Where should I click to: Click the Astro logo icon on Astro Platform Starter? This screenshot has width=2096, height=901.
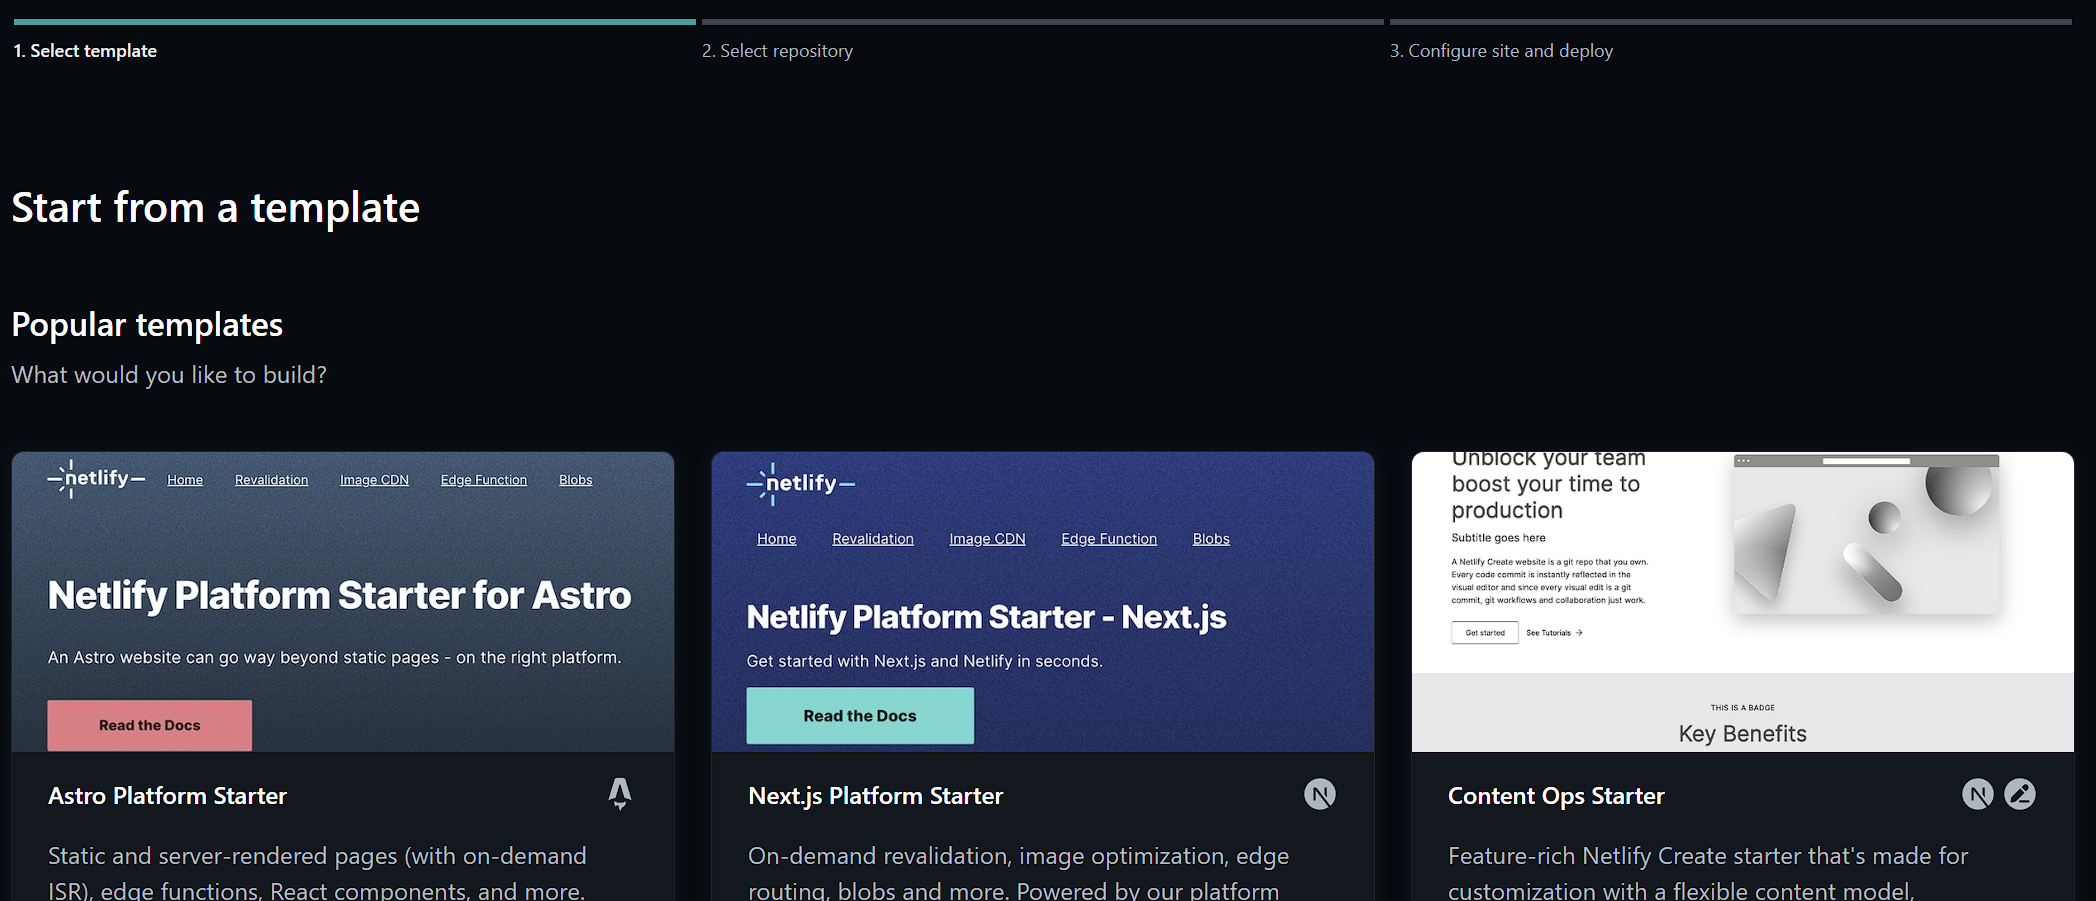[620, 794]
